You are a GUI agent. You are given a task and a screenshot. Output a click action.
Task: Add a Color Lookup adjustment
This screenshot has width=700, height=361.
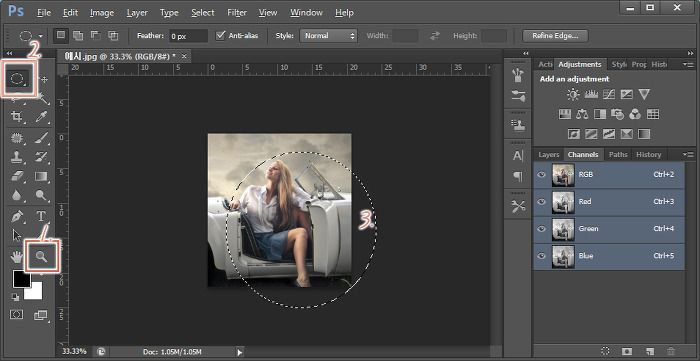[653, 114]
